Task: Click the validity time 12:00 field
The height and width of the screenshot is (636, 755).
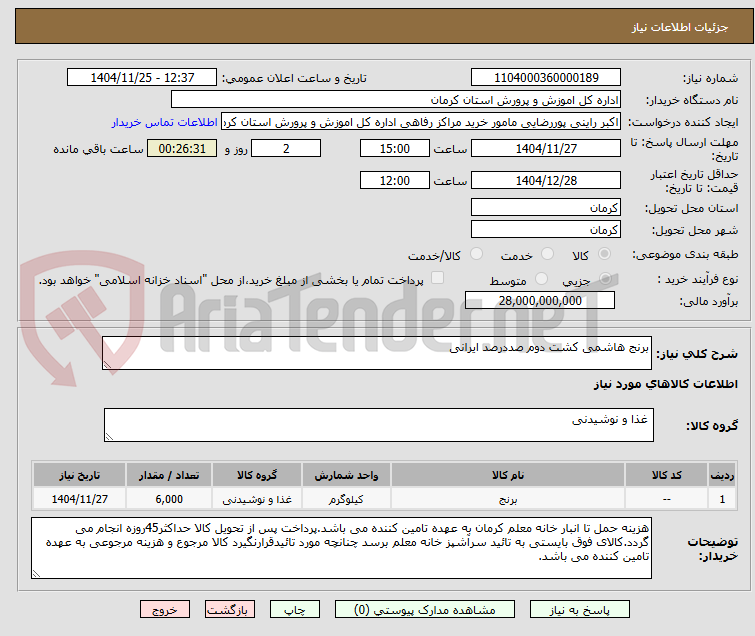Action: [x=395, y=180]
